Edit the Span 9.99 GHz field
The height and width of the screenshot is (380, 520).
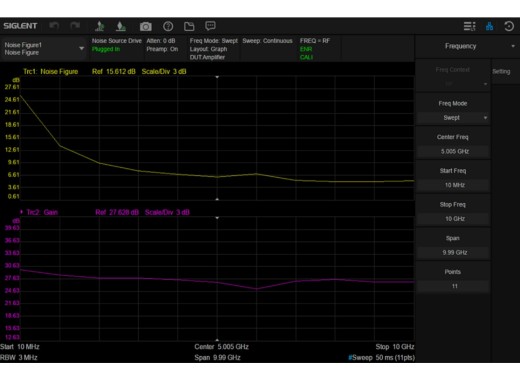click(x=453, y=252)
